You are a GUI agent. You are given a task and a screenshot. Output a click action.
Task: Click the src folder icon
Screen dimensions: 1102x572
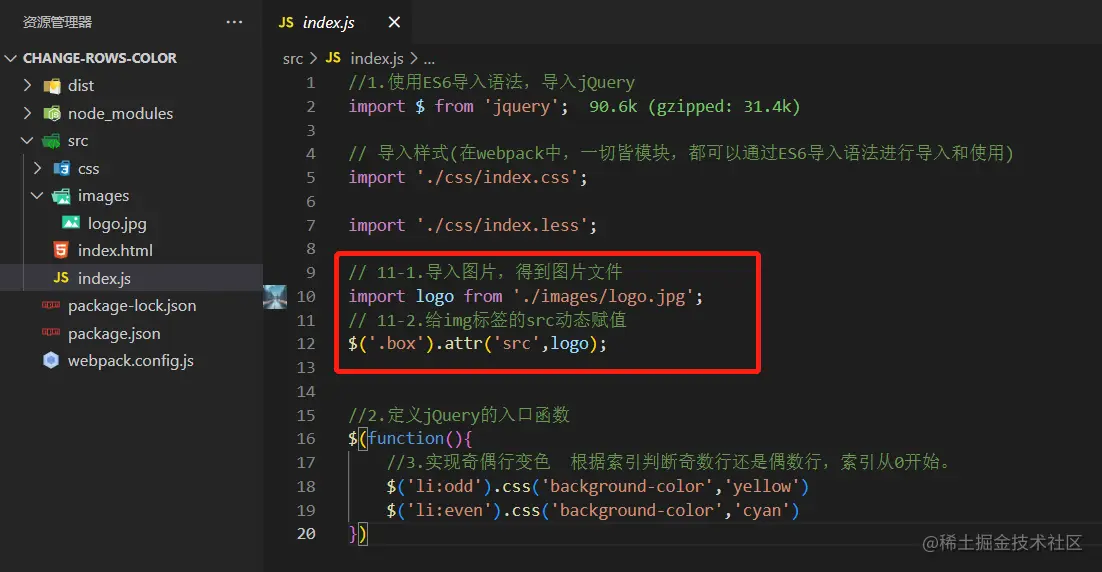pyautogui.click(x=51, y=141)
